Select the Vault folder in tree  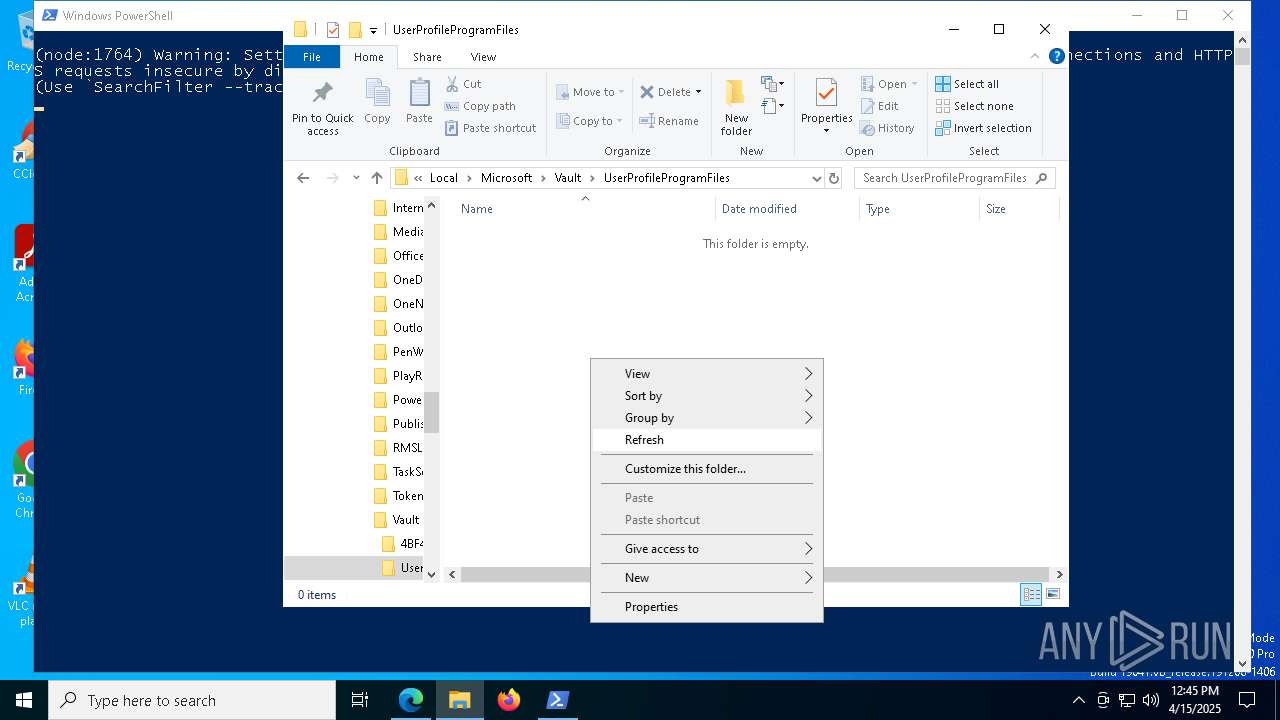coord(397,520)
